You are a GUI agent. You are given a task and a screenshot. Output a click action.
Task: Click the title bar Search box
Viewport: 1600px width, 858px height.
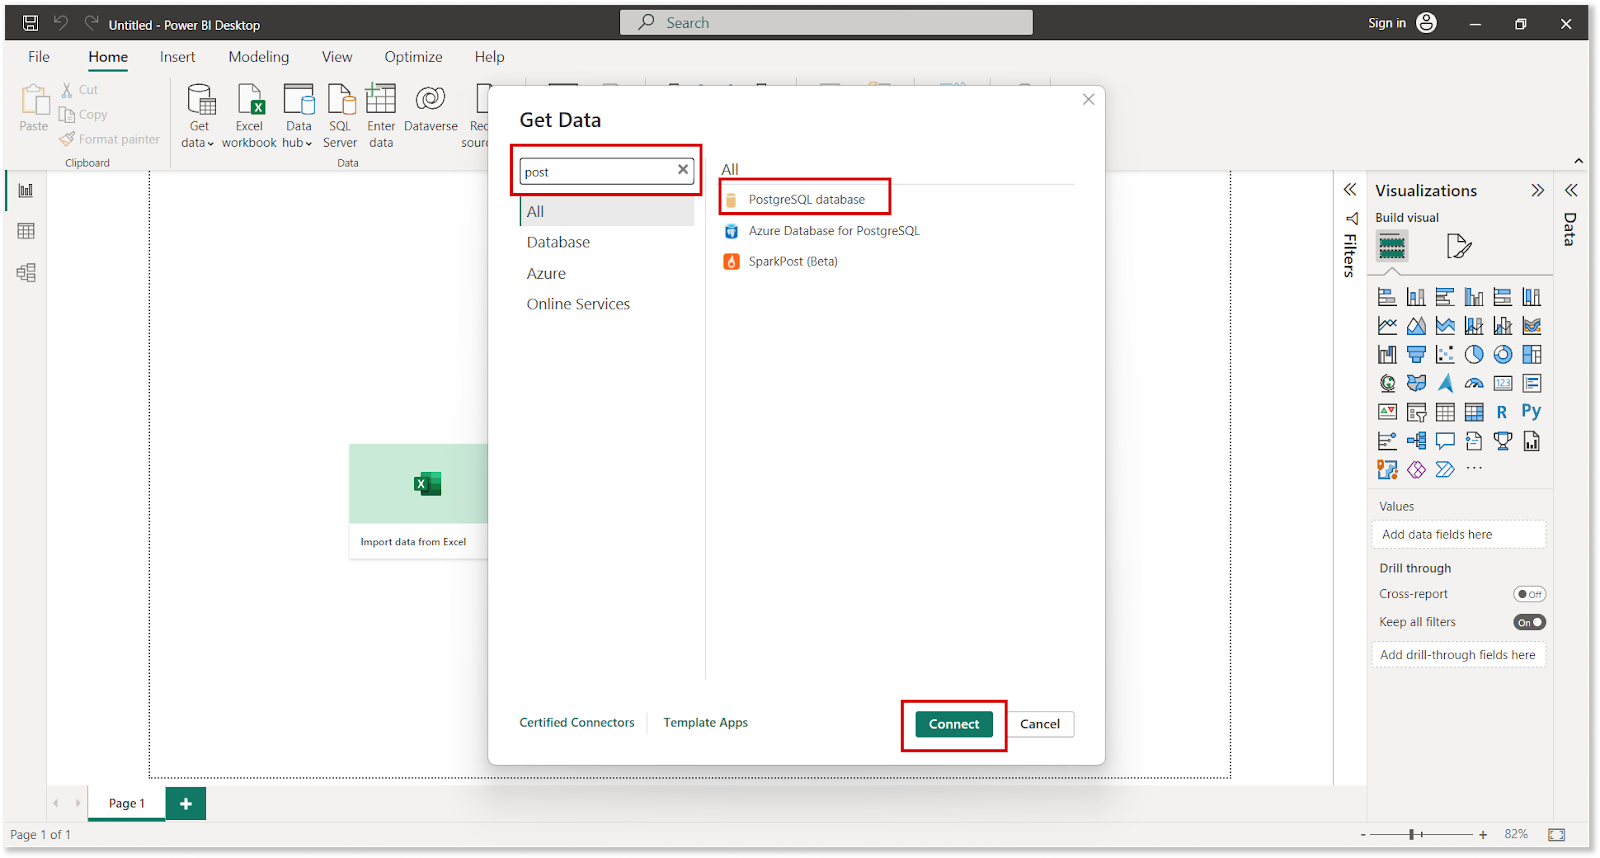(826, 22)
